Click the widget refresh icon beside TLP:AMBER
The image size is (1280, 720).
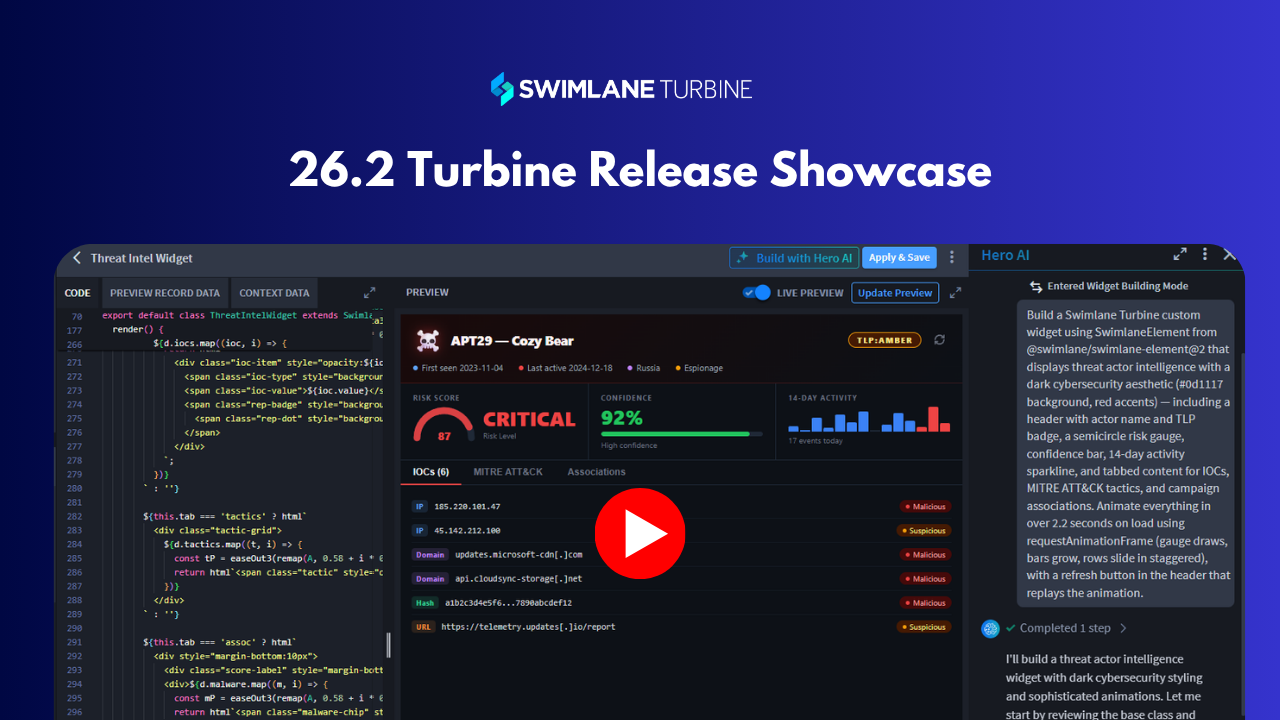[939, 340]
